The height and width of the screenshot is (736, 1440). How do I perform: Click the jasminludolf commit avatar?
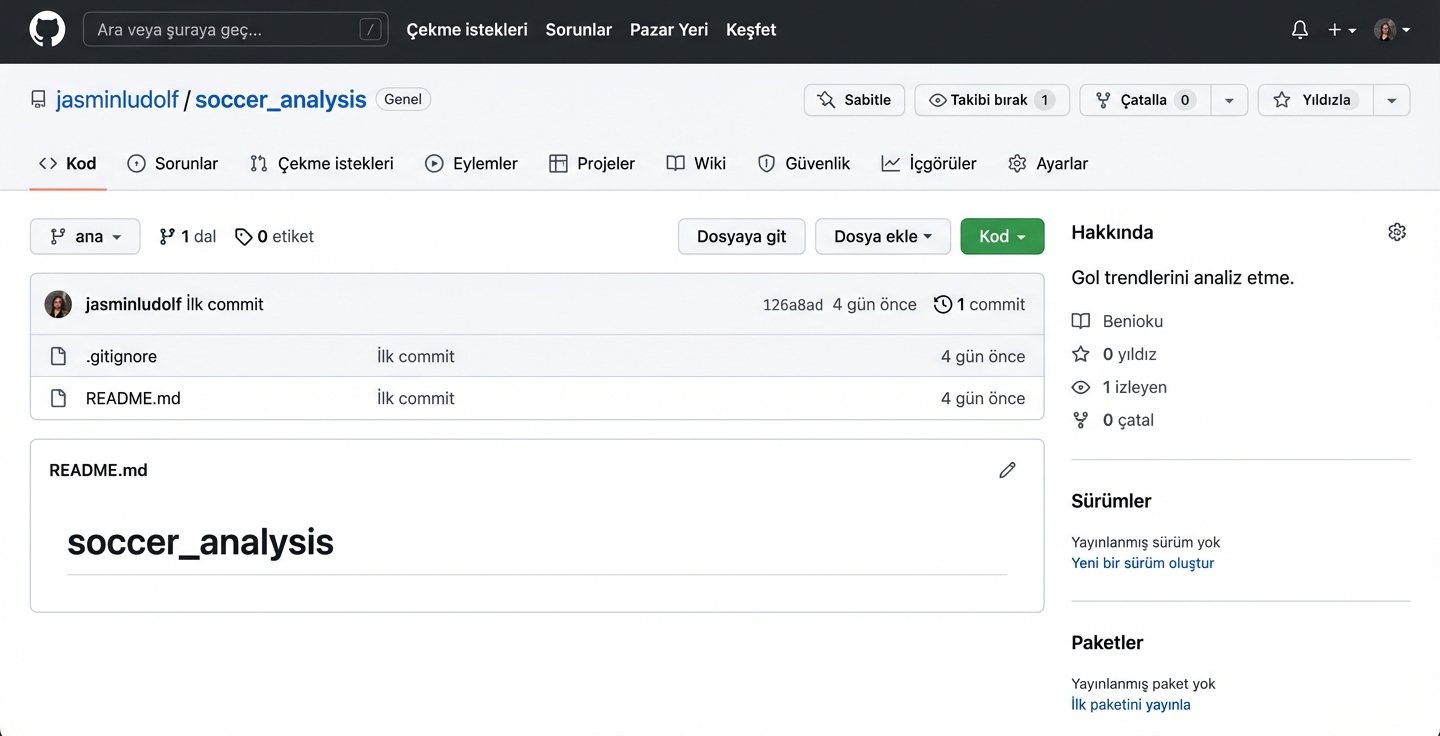(58, 305)
